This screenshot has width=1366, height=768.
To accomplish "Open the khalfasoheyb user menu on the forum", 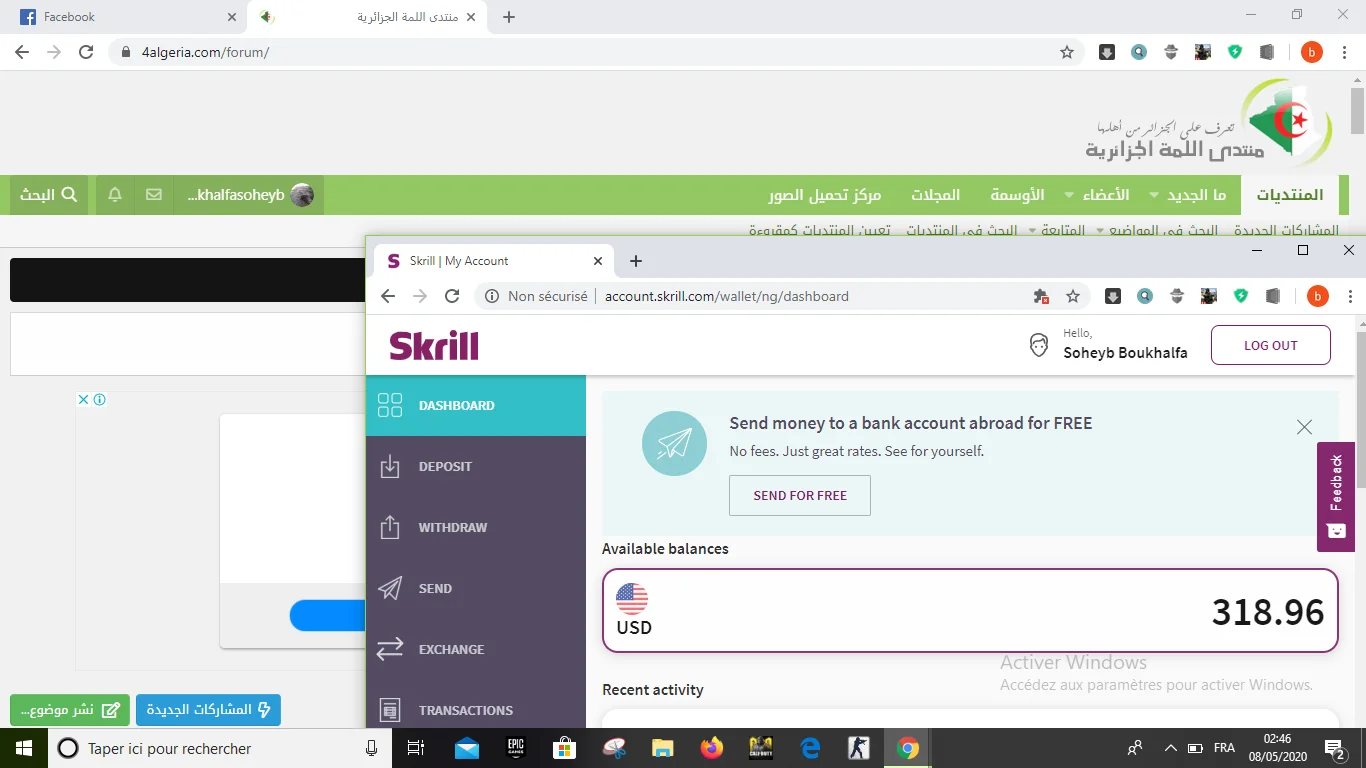I will pyautogui.click(x=250, y=195).
